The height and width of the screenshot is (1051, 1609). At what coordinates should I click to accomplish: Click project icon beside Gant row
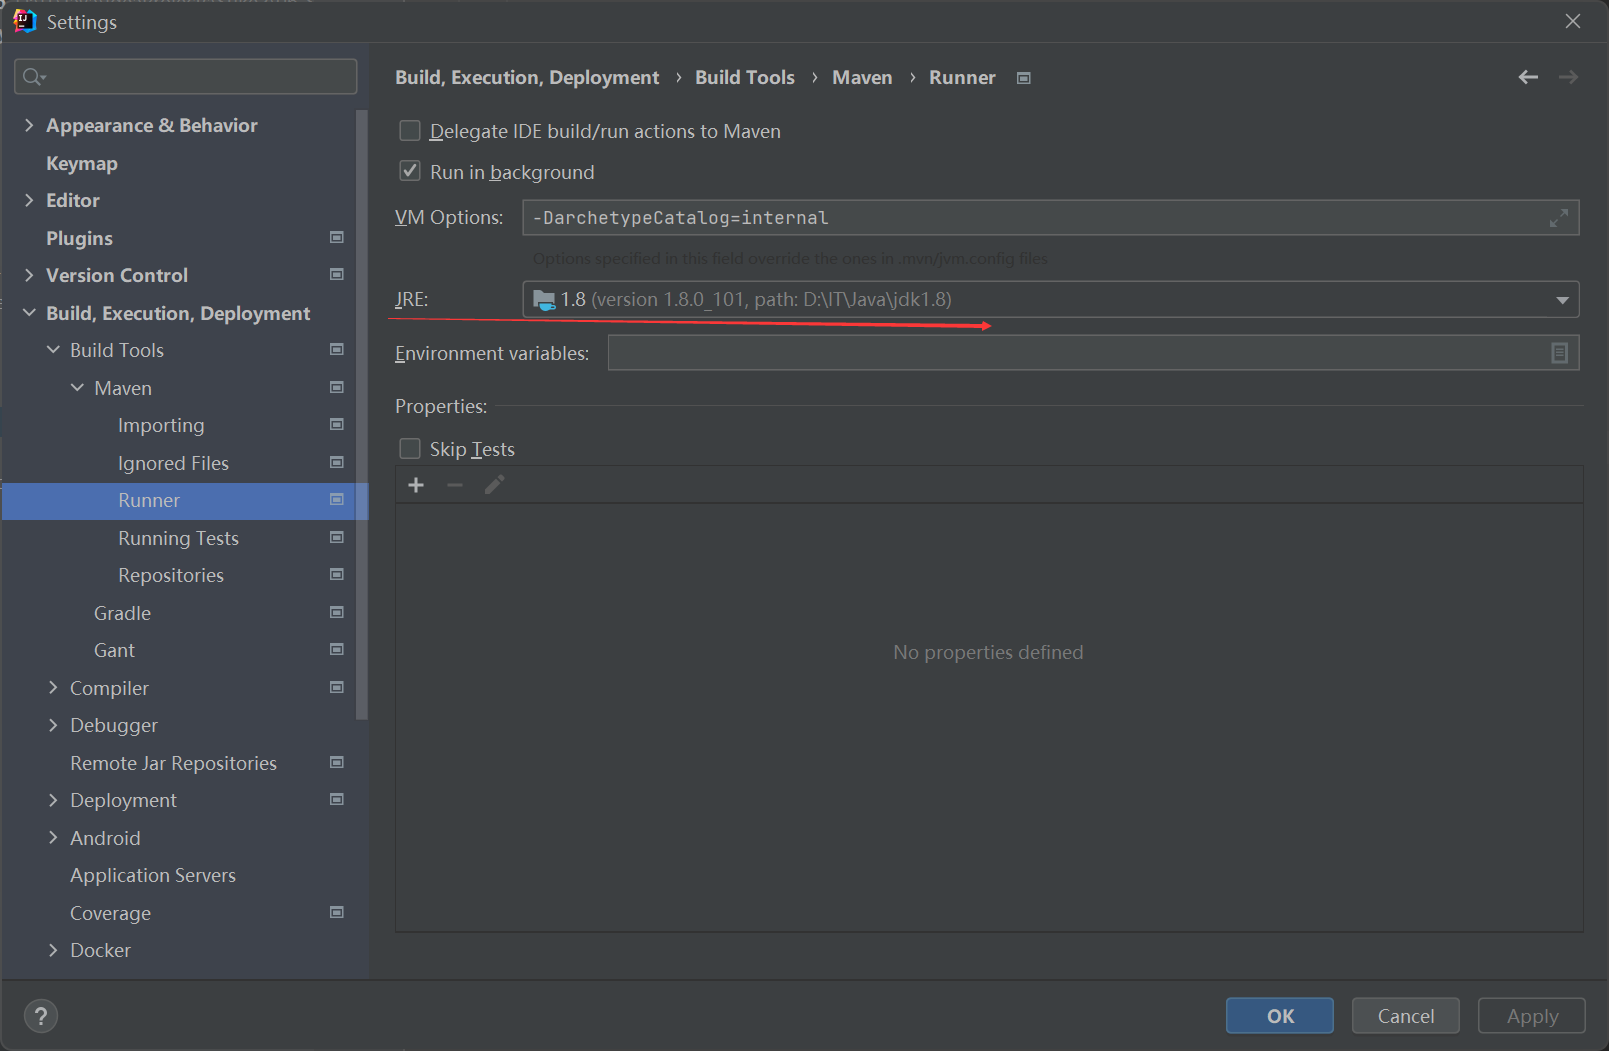337,649
